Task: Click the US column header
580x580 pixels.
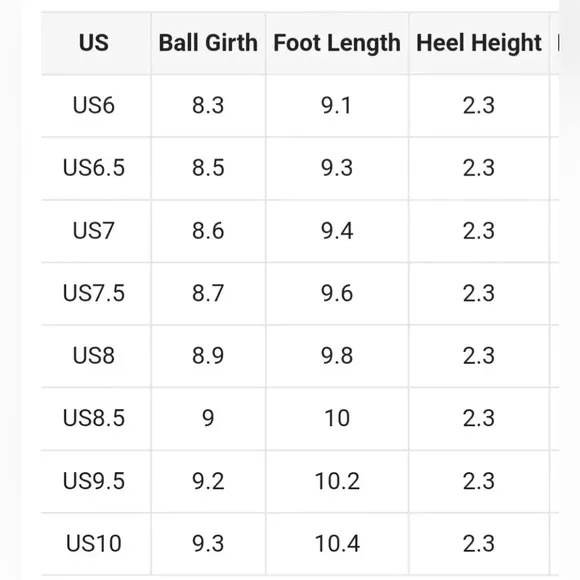Action: [x=94, y=43]
